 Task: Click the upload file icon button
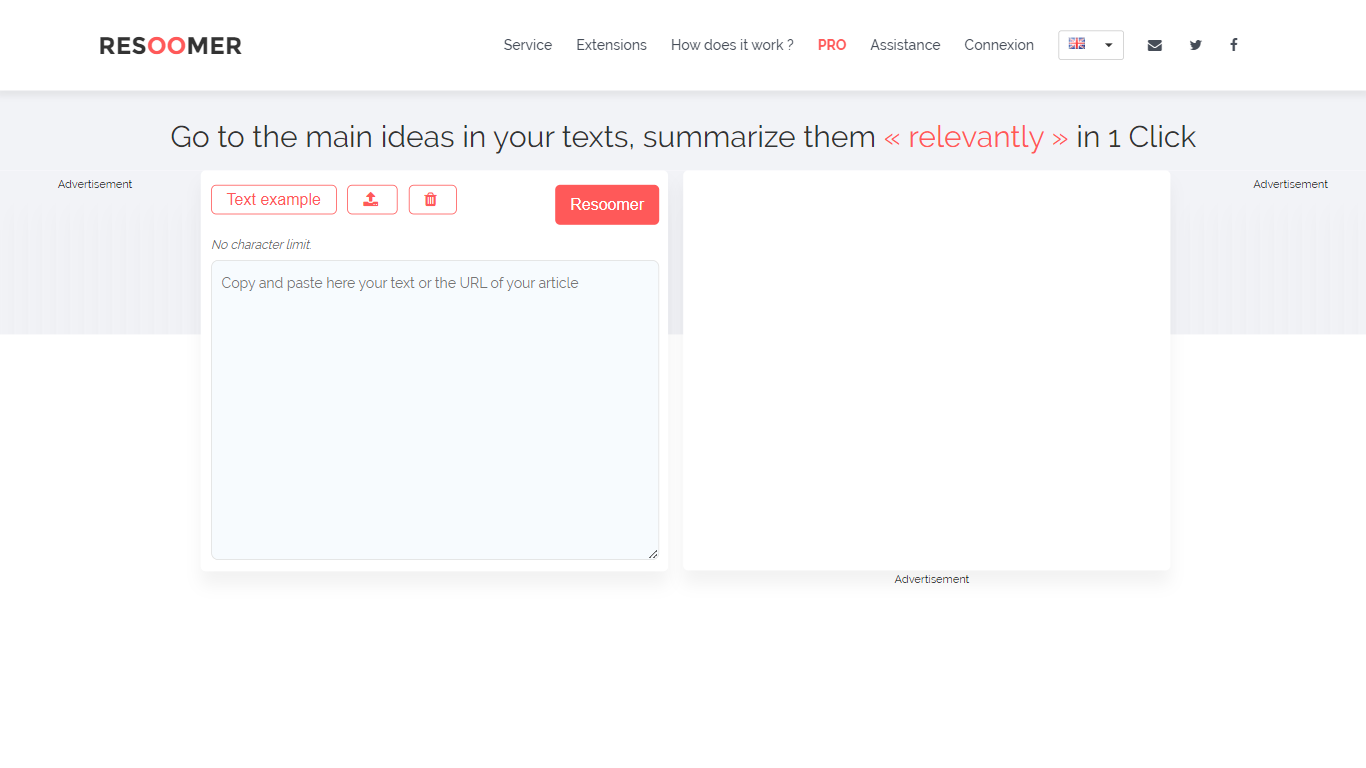click(372, 200)
